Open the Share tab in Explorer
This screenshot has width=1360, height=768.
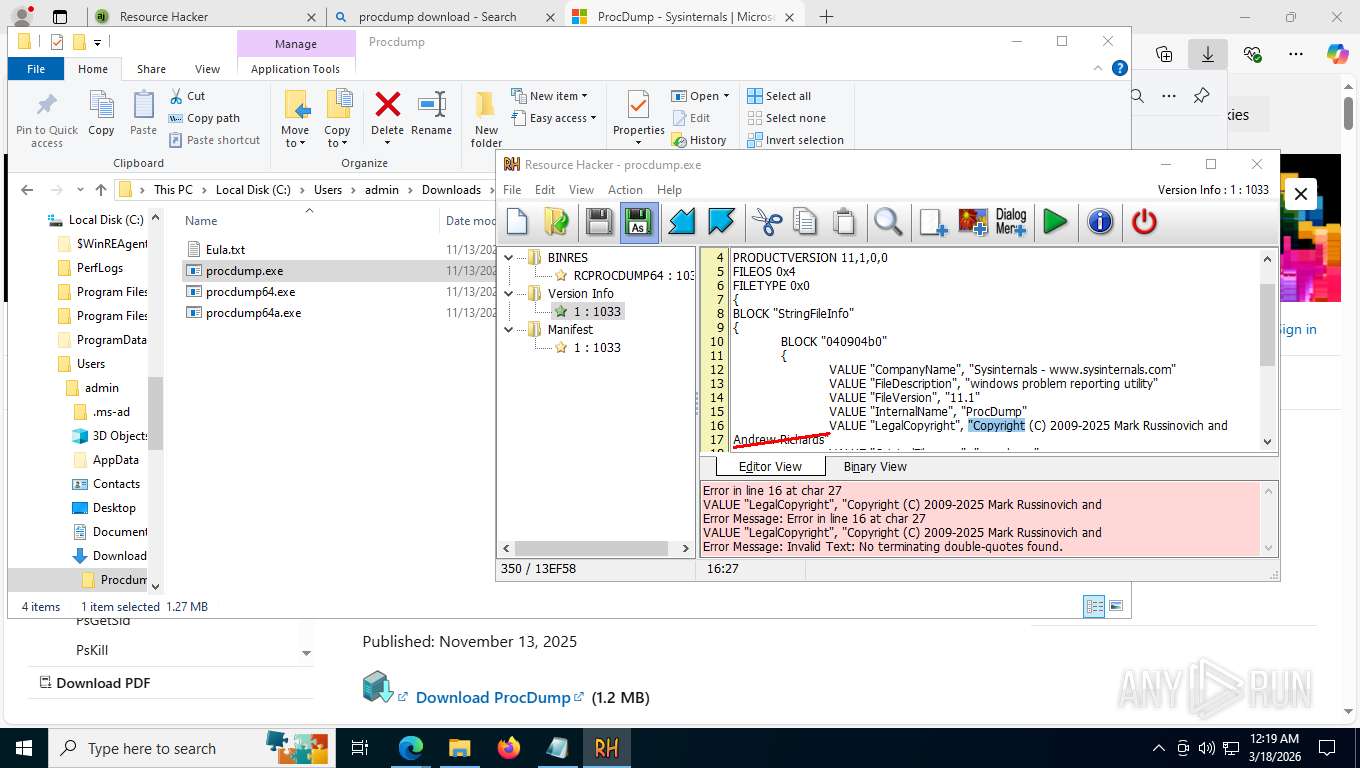pos(152,69)
